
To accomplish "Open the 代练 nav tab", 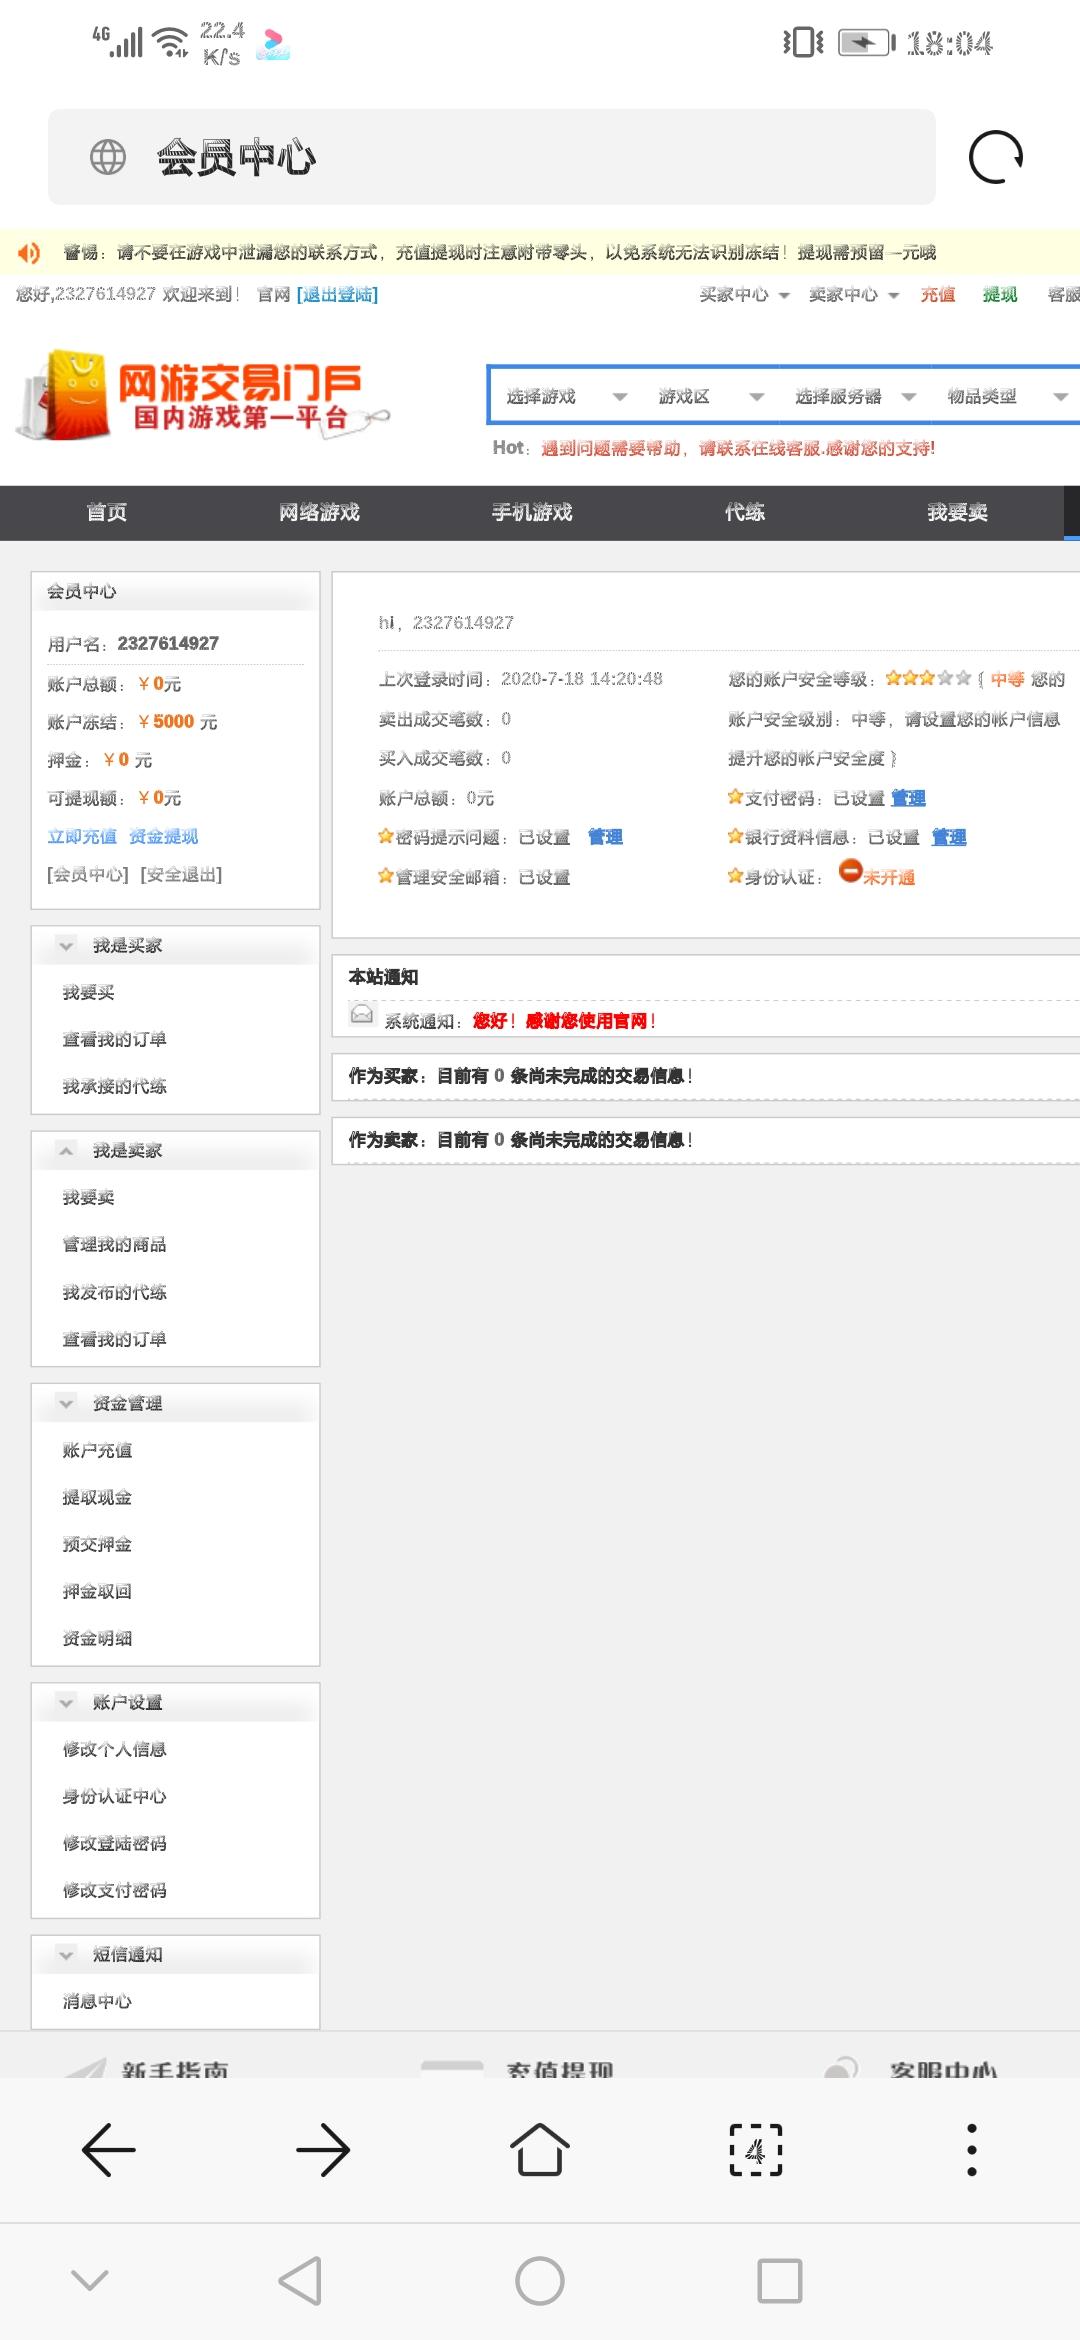I will pyautogui.click(x=745, y=512).
